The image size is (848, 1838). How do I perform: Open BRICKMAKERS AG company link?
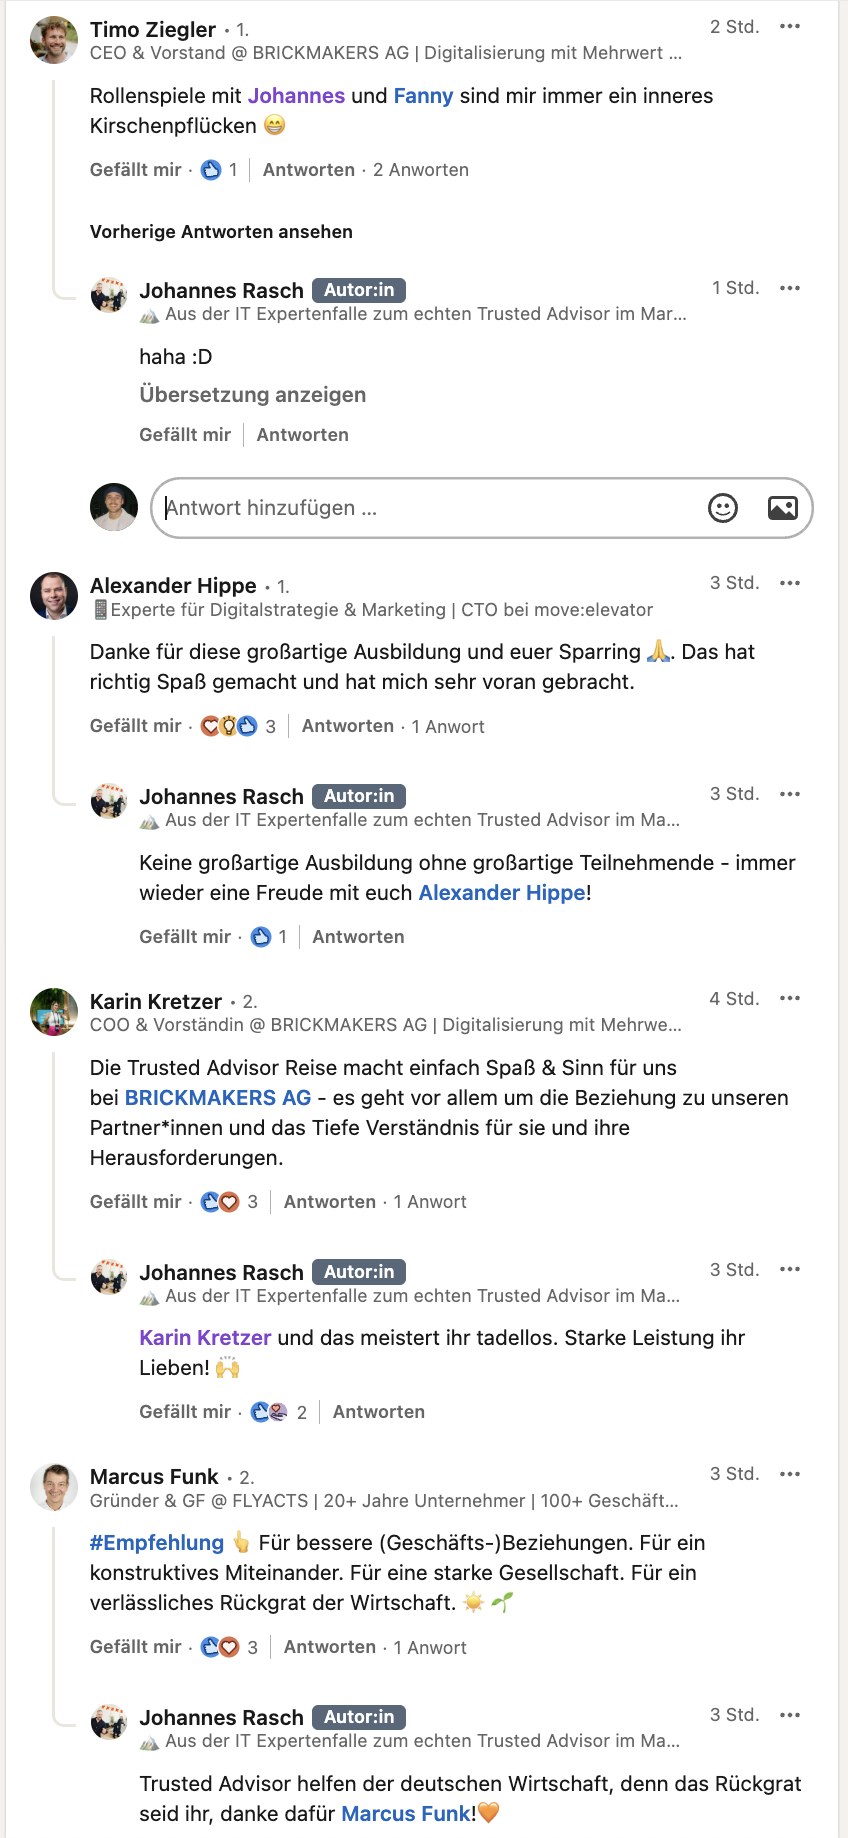[218, 1098]
